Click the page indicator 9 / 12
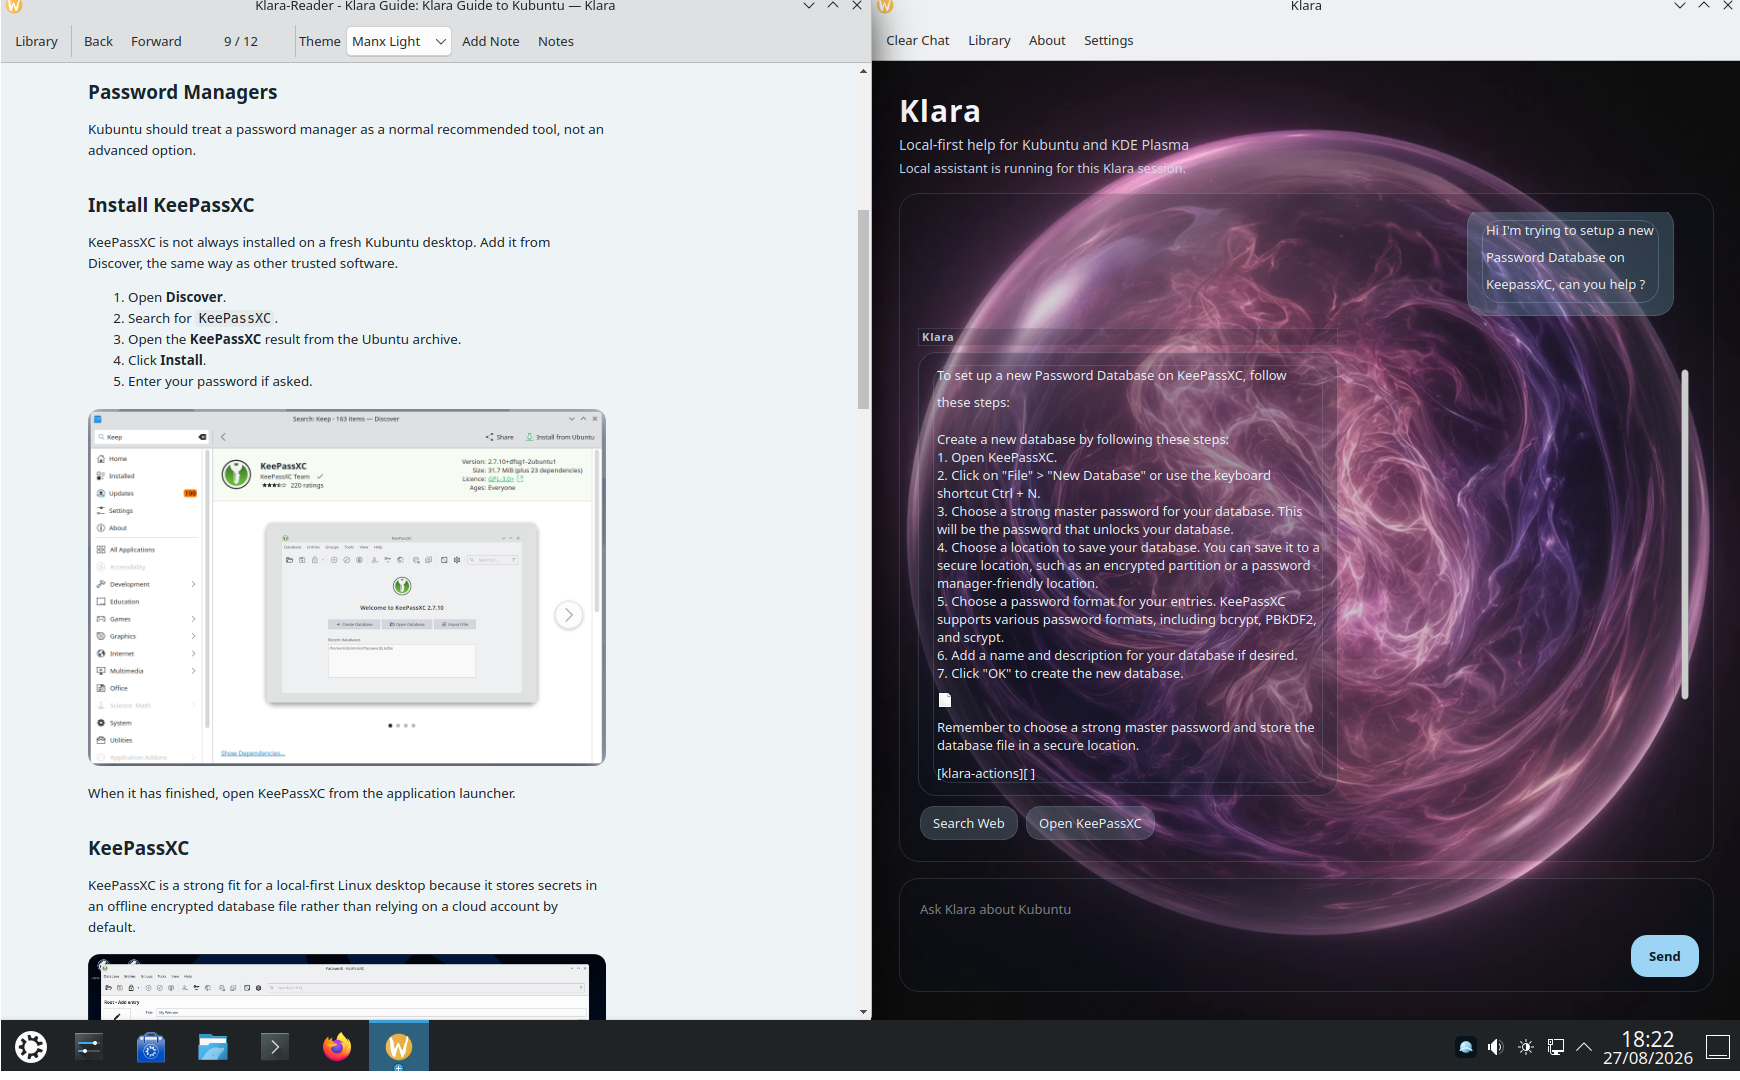Viewport: 1740px width, 1080px height. 241,41
